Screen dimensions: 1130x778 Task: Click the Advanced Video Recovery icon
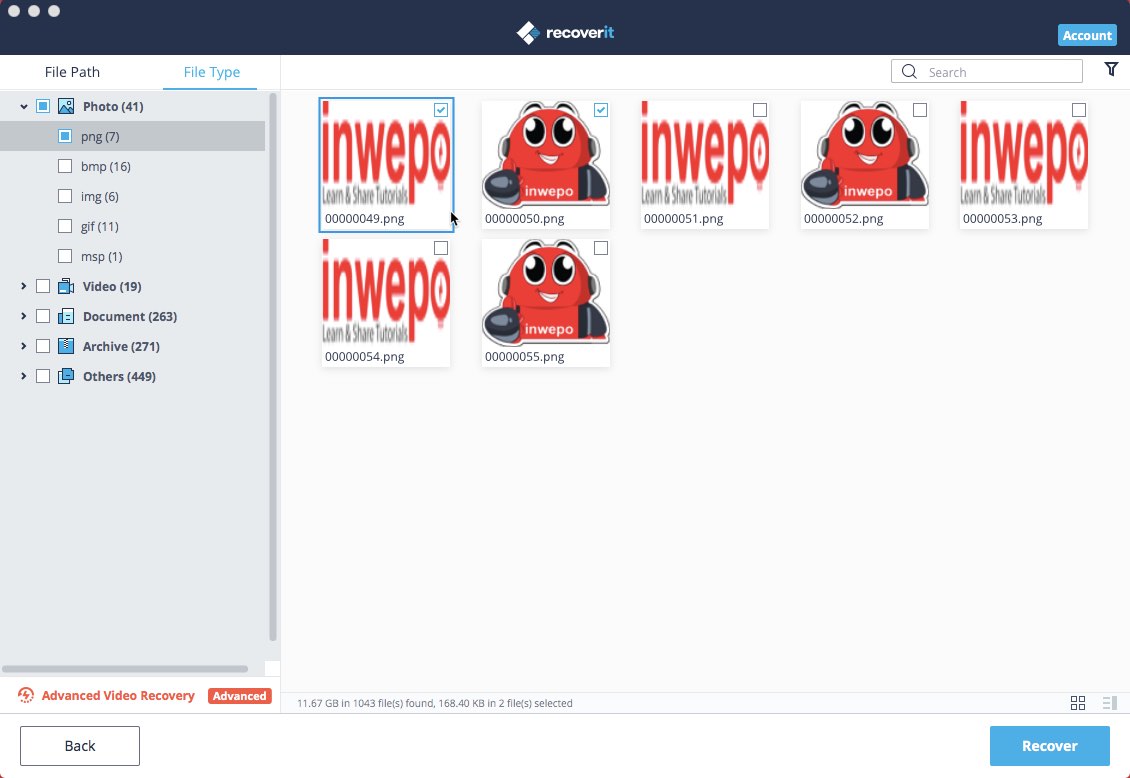(26, 695)
